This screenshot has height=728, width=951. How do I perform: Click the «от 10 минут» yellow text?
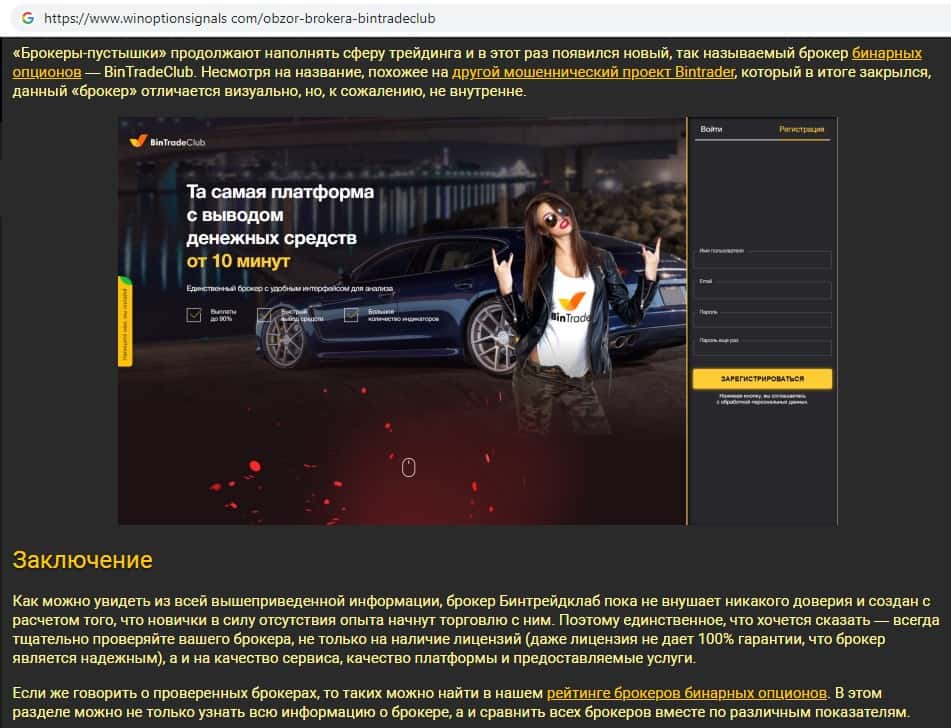[x=238, y=261]
